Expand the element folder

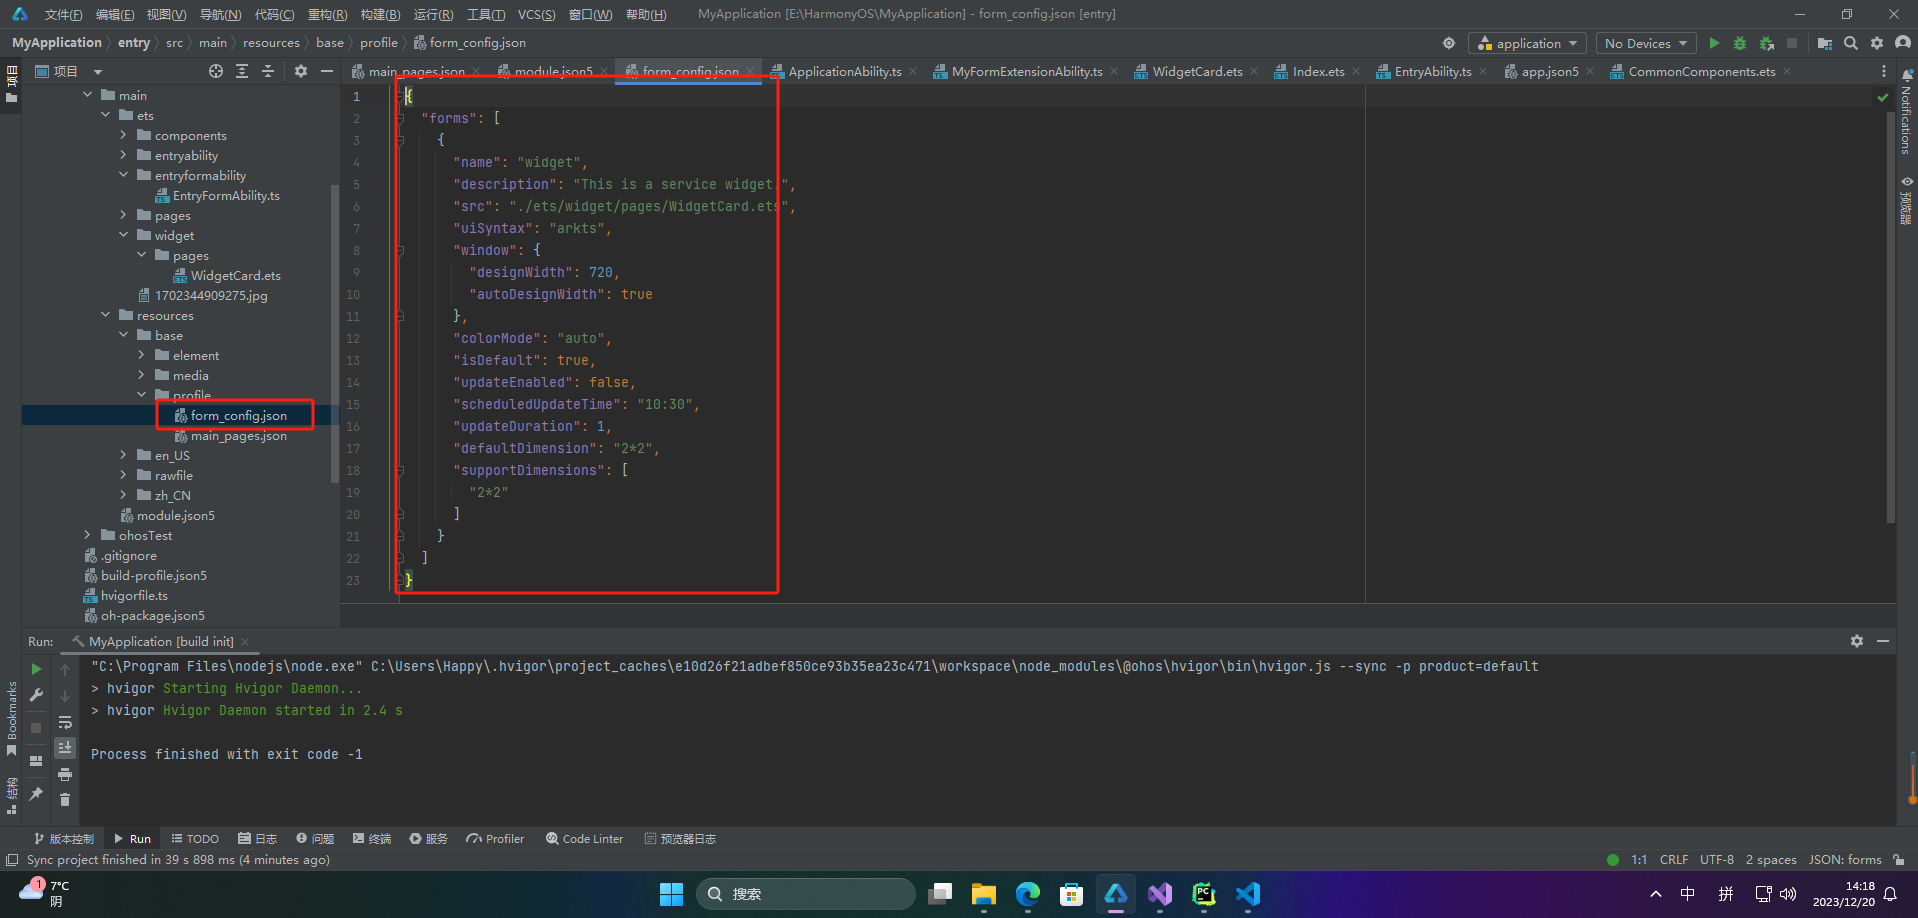[142, 355]
